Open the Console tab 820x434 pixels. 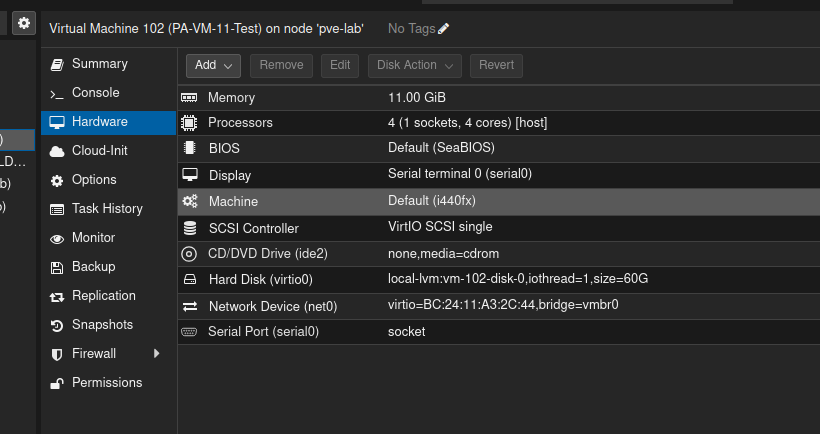[108, 93]
